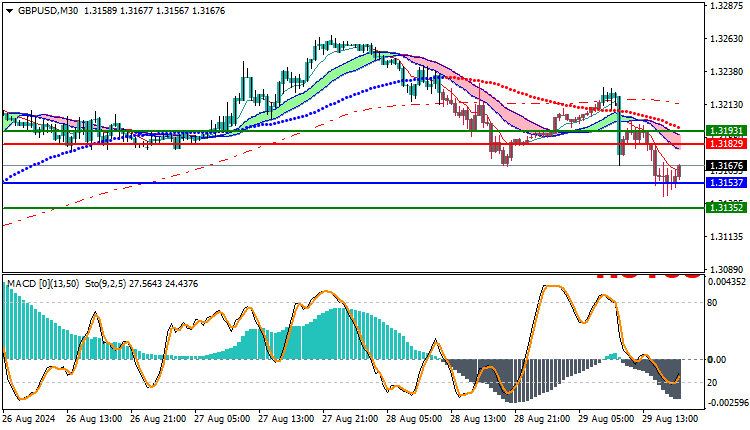The height and width of the screenshot is (430, 750).
Task: Click the 1.32630 price scale value
Action: point(727,39)
